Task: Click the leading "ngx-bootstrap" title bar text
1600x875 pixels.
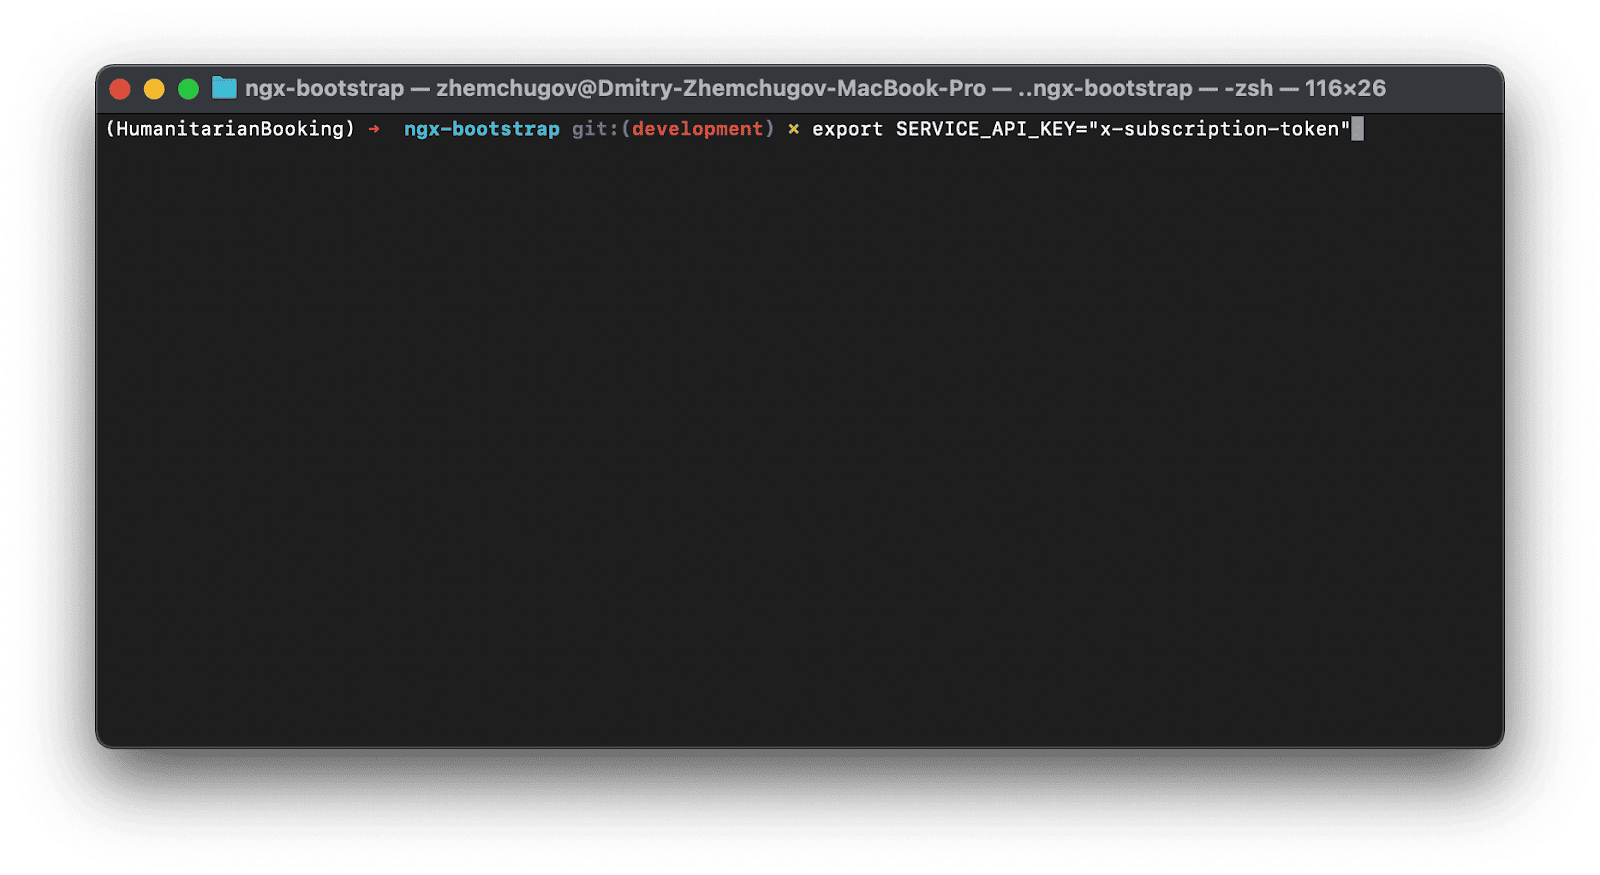Action: pyautogui.click(x=324, y=88)
